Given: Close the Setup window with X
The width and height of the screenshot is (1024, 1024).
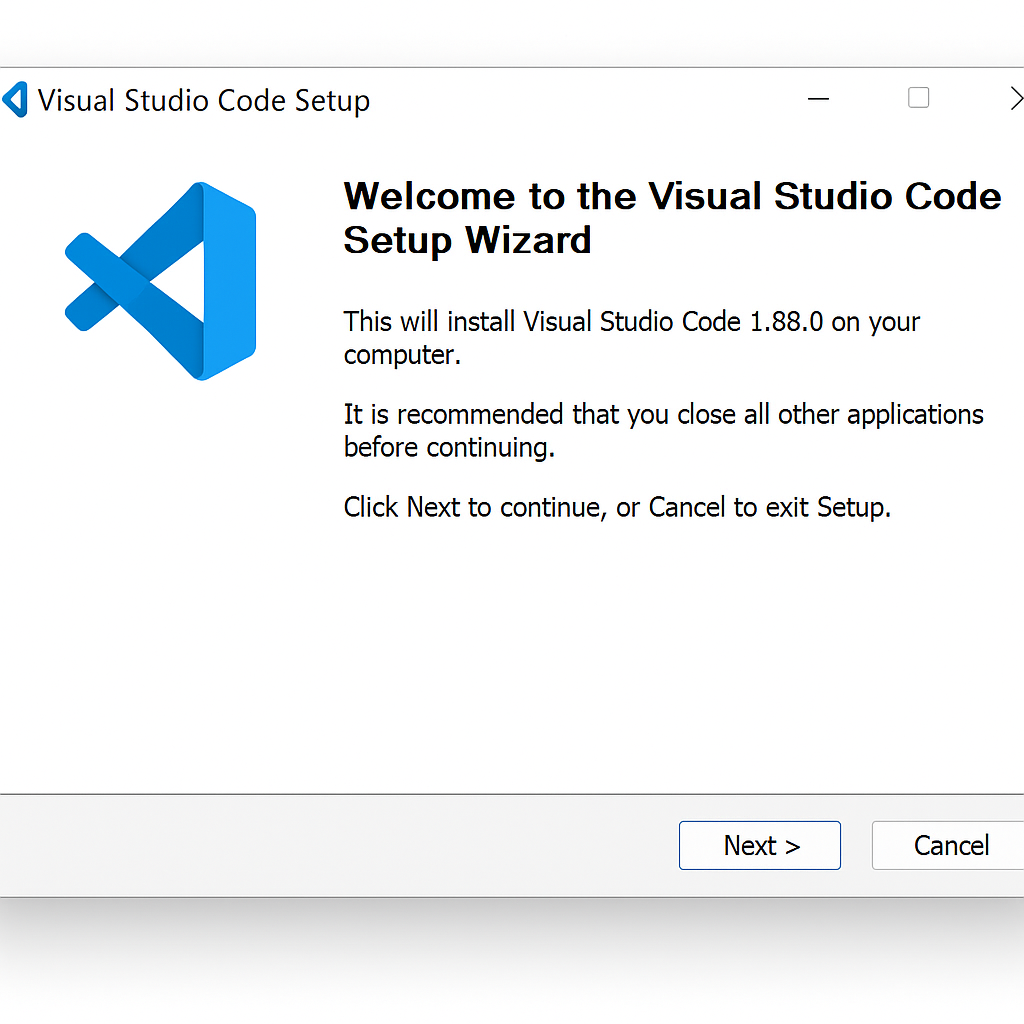Looking at the screenshot, I should [1015, 99].
